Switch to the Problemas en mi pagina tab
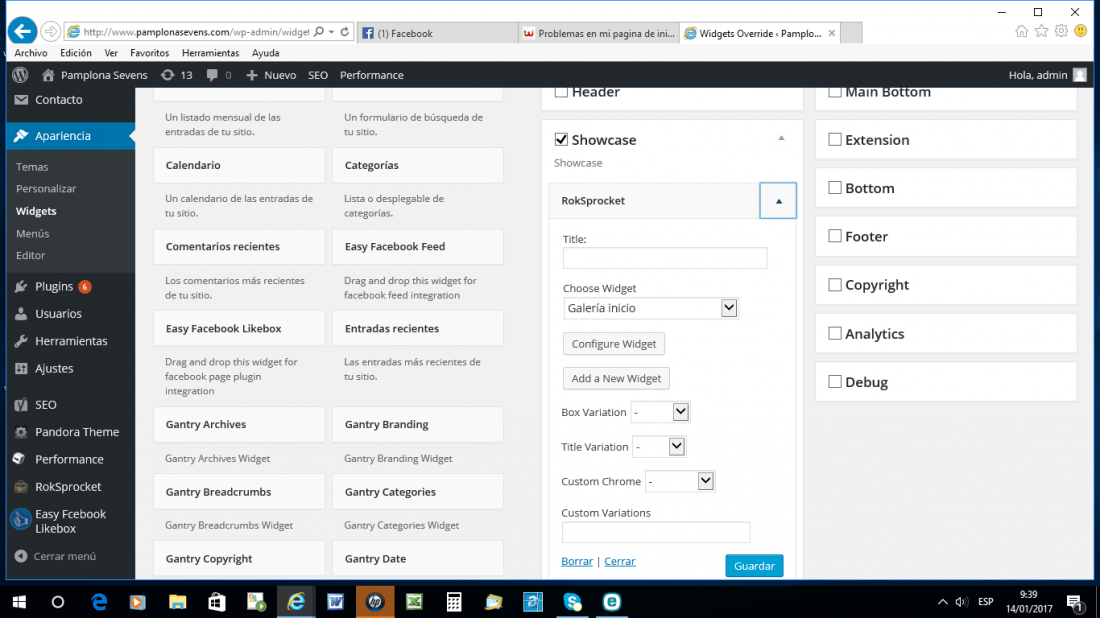The image size is (1100, 618). pyautogui.click(x=599, y=33)
